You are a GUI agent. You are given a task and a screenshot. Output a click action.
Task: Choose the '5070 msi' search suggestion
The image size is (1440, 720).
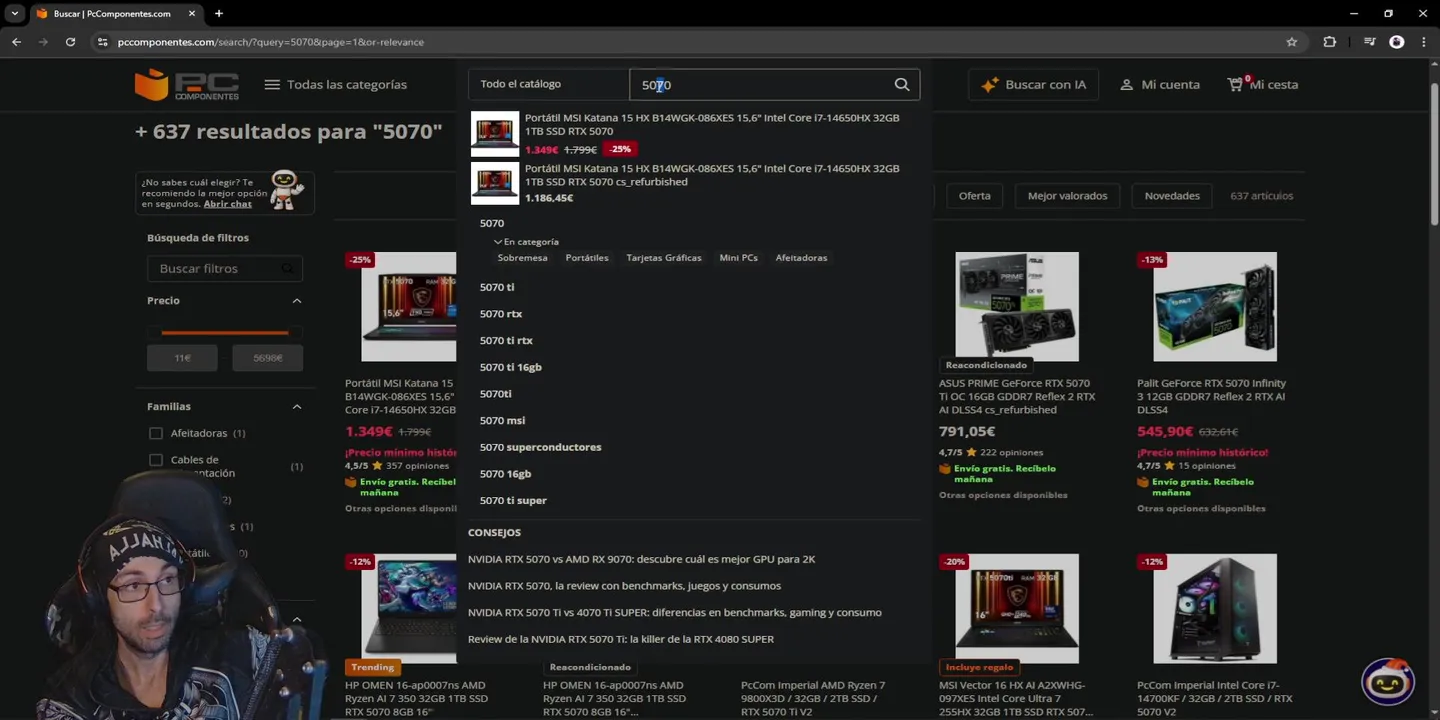502,421
